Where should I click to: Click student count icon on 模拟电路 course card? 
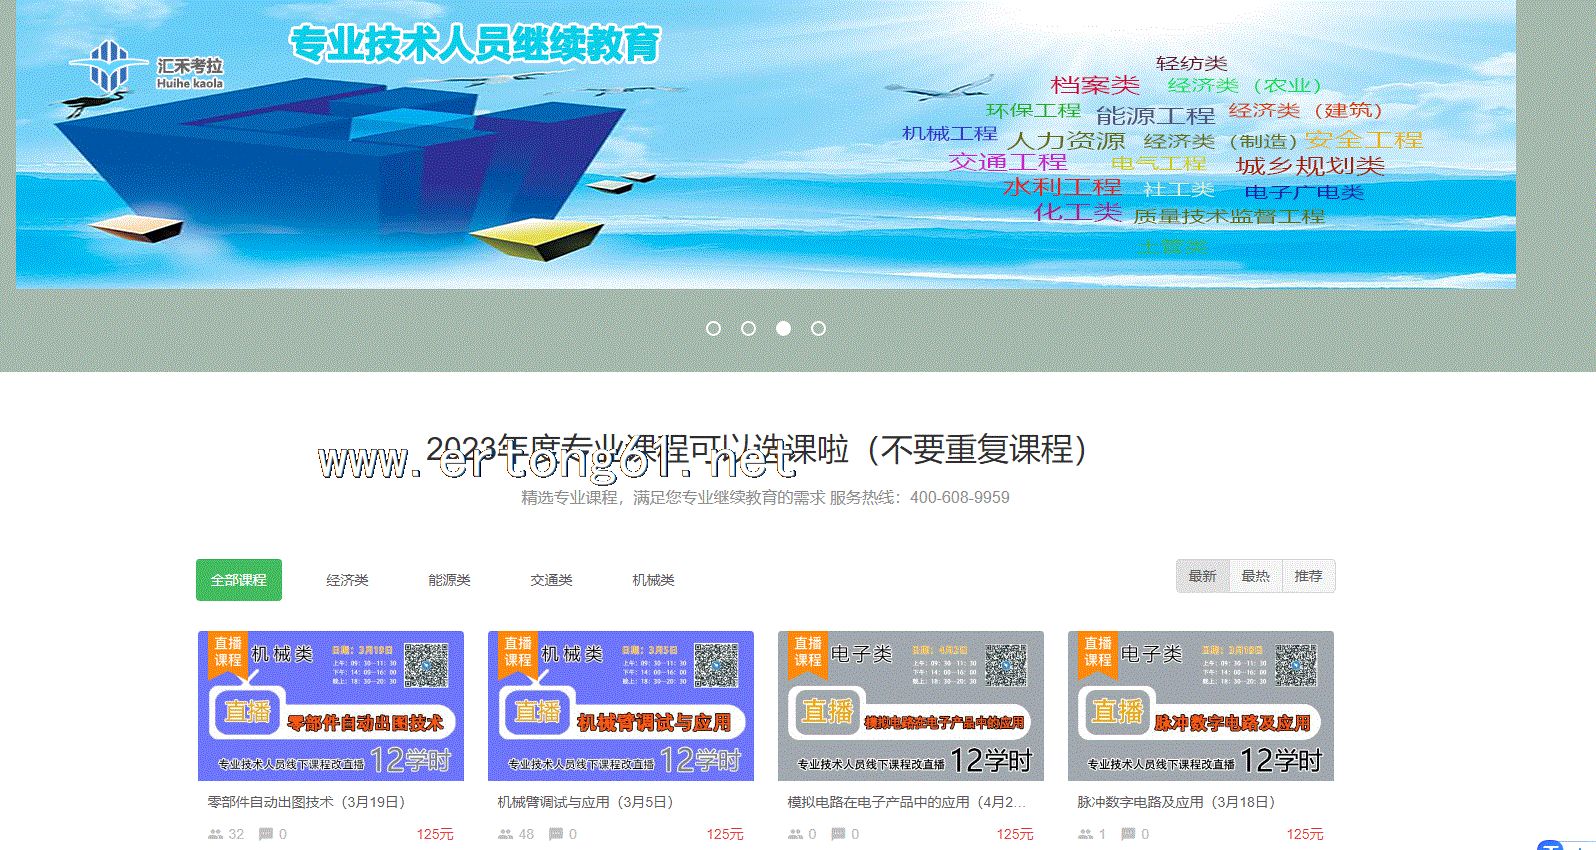(x=795, y=834)
